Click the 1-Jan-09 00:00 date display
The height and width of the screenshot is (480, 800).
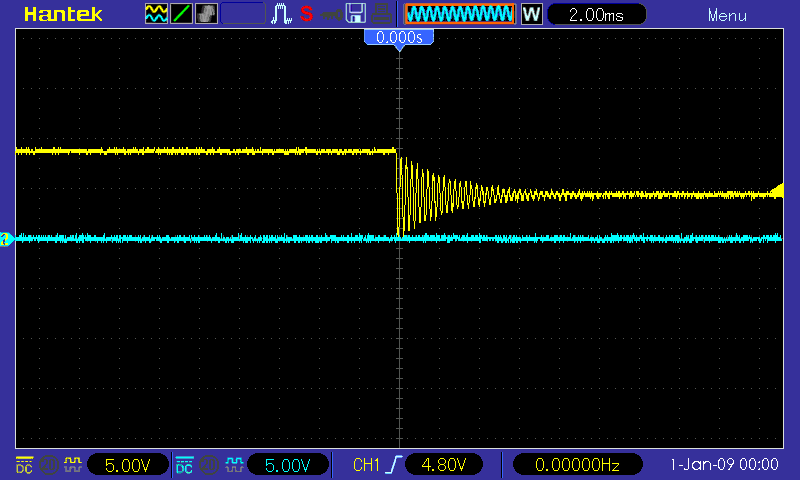point(724,464)
